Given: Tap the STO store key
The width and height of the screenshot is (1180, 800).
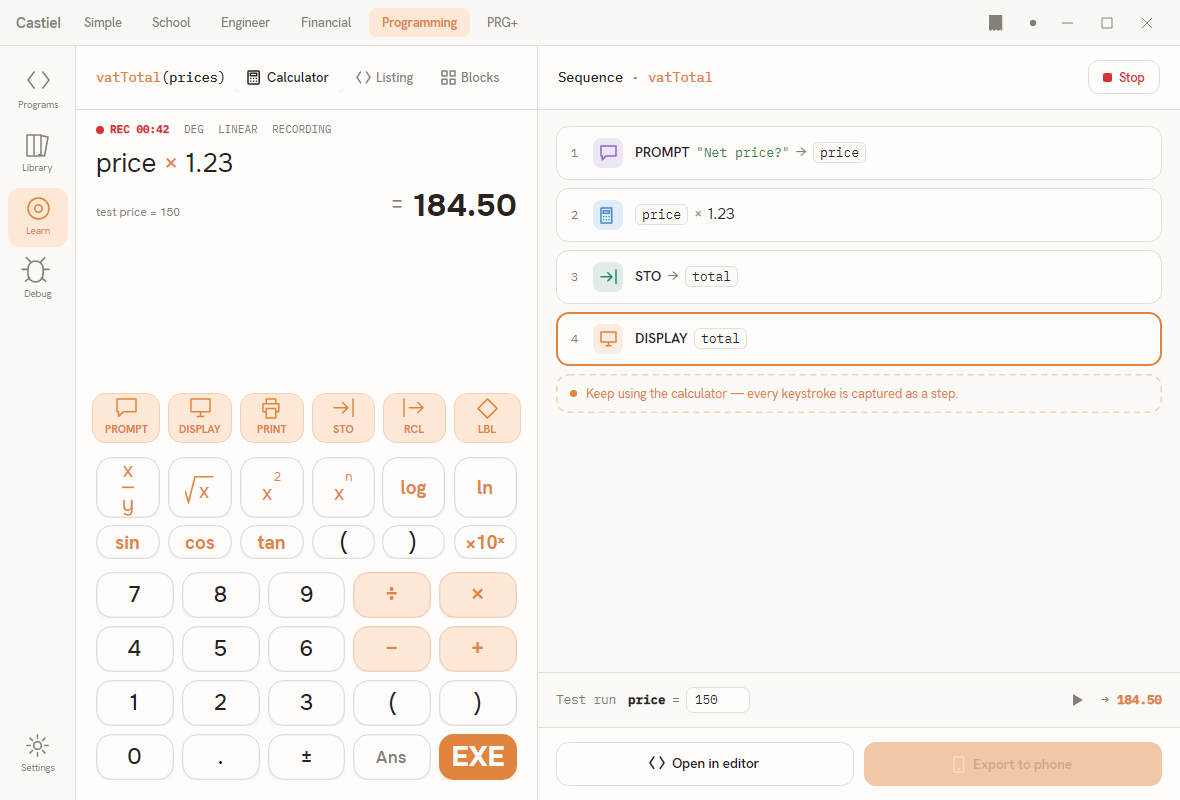Looking at the screenshot, I should coord(343,418).
